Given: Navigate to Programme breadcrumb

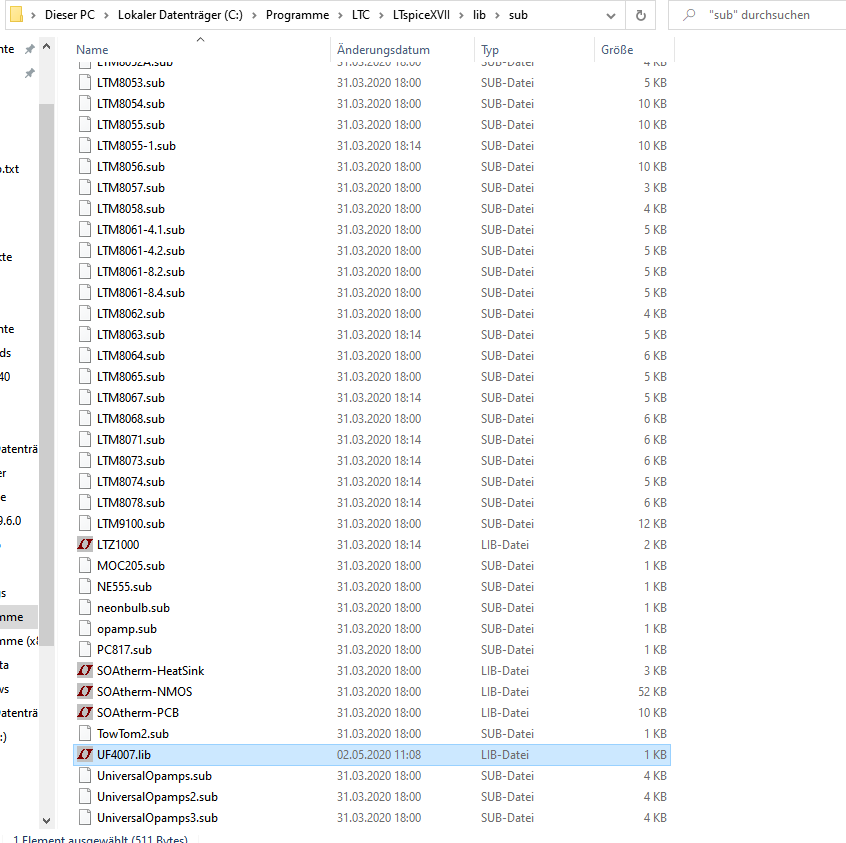Looking at the screenshot, I should click(x=297, y=15).
